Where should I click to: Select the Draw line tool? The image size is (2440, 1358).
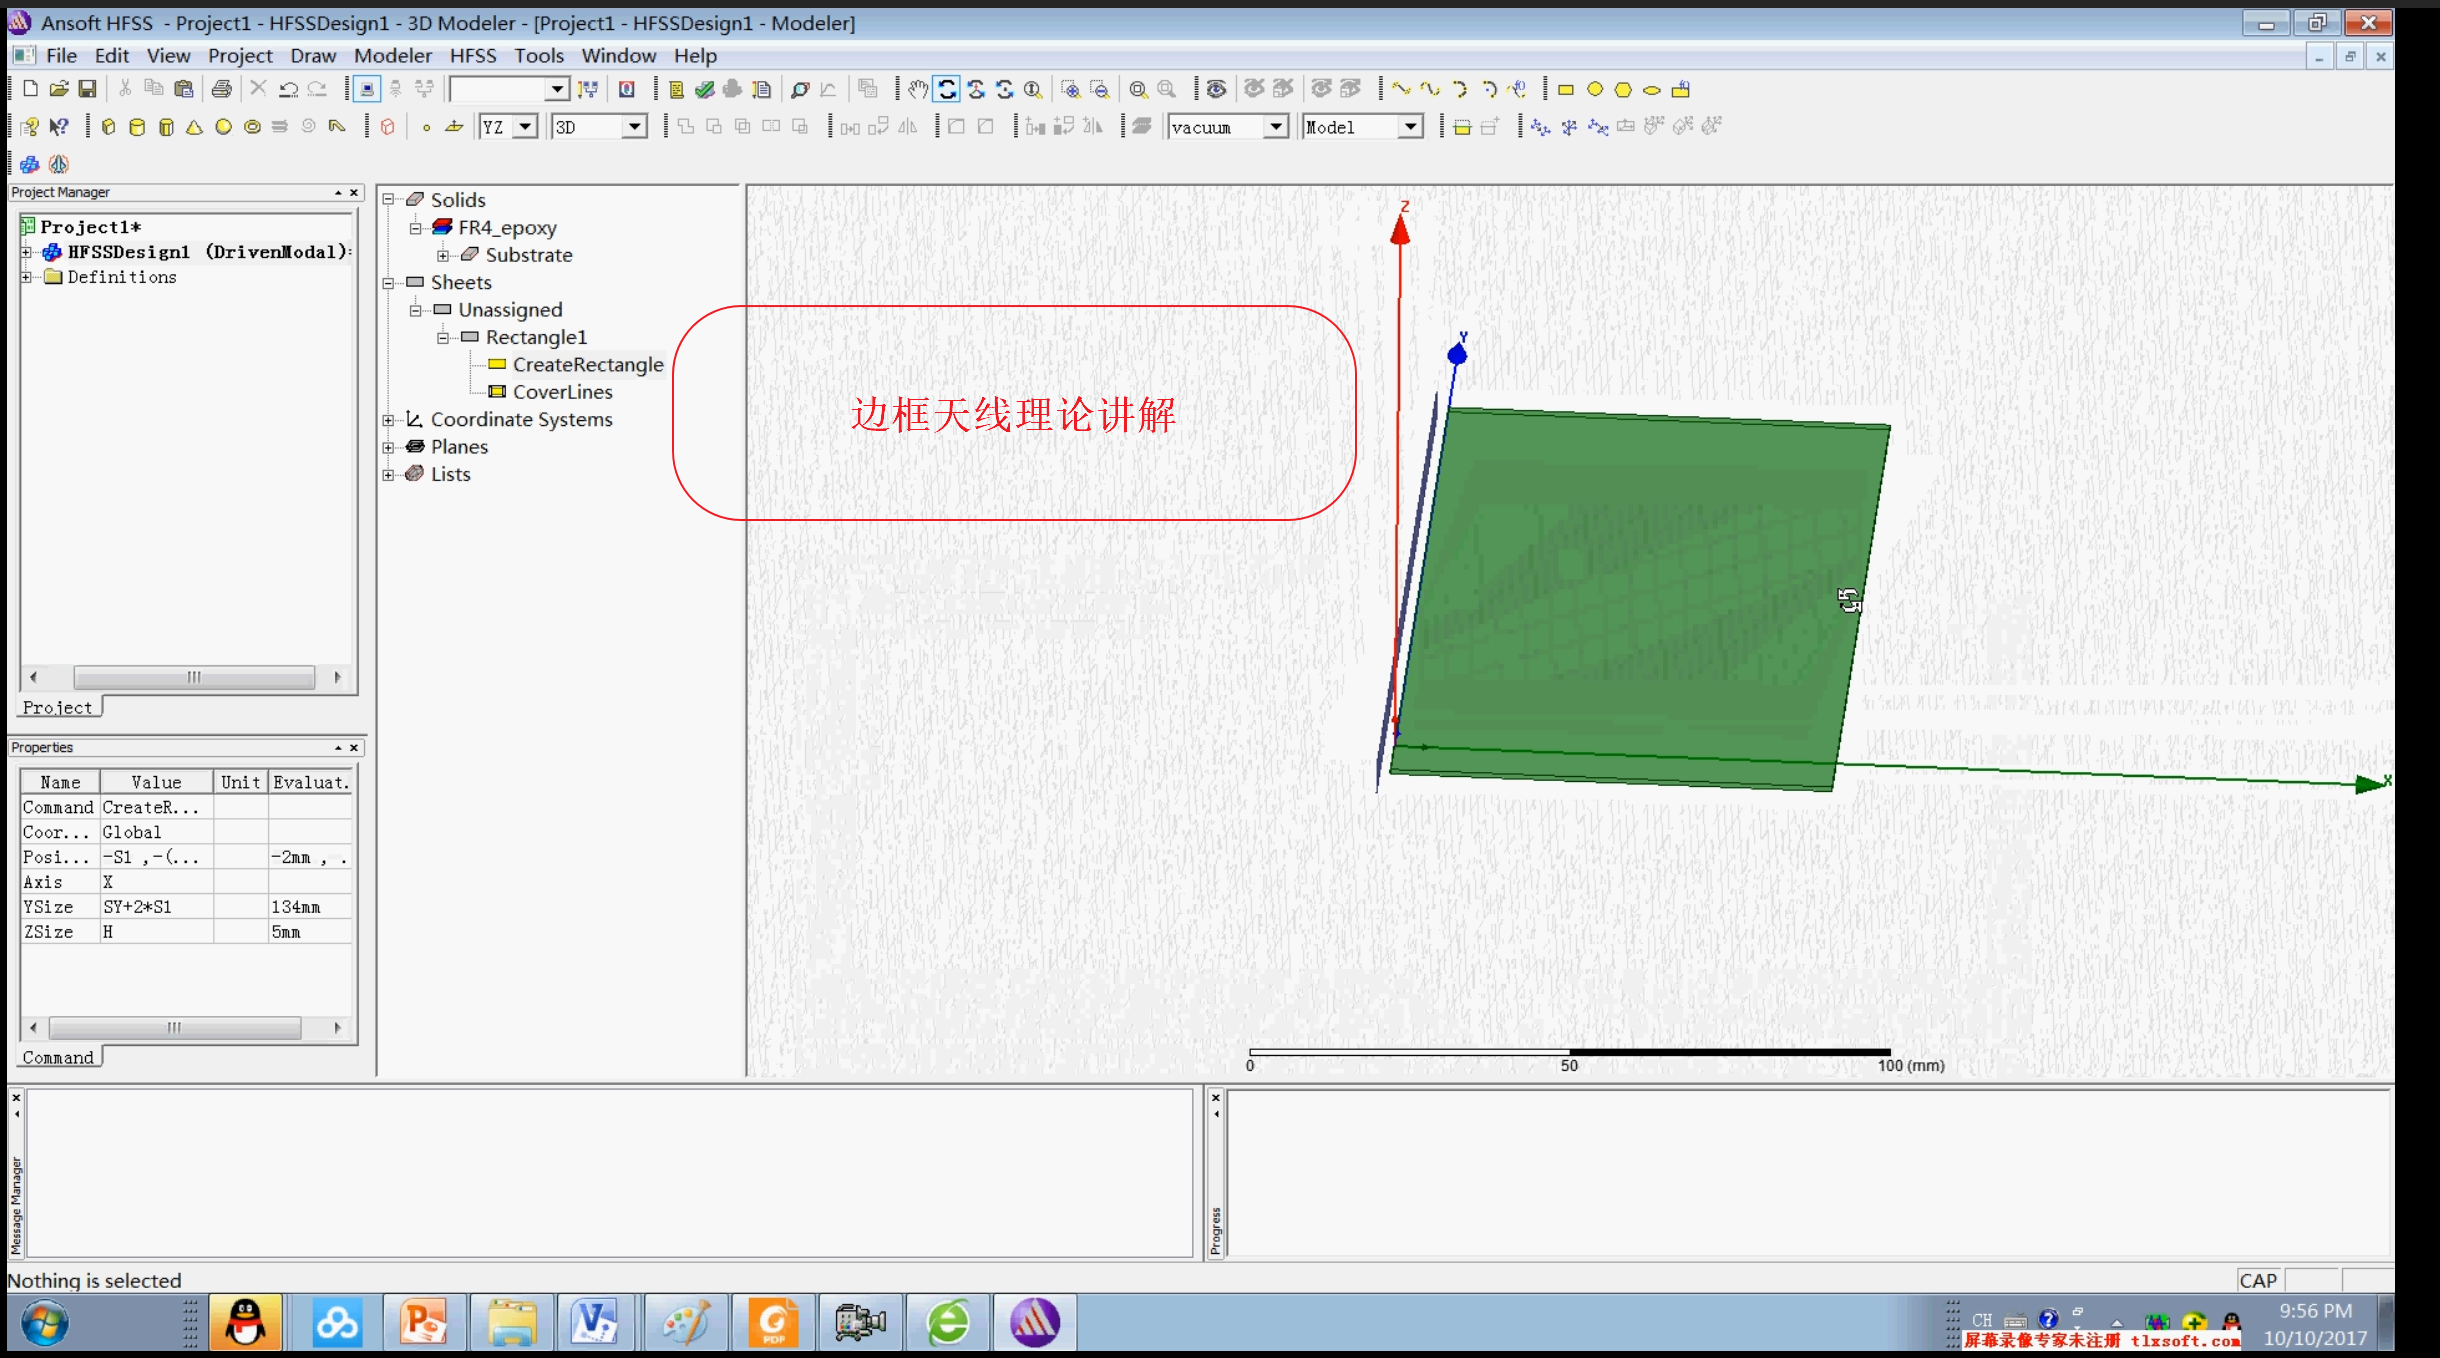click(x=1402, y=90)
